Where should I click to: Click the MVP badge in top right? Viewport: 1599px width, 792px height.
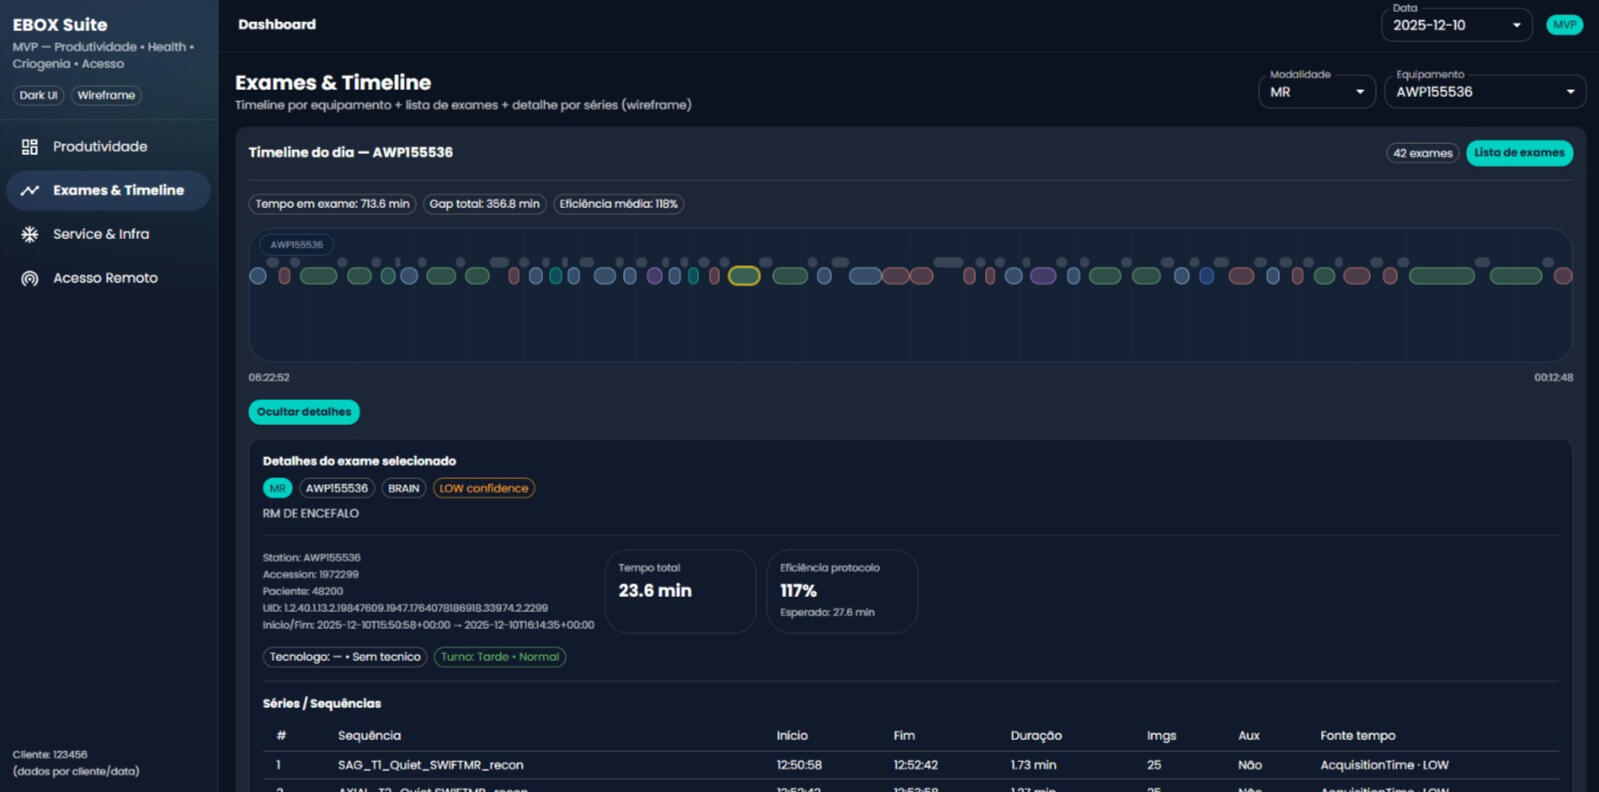(1564, 25)
